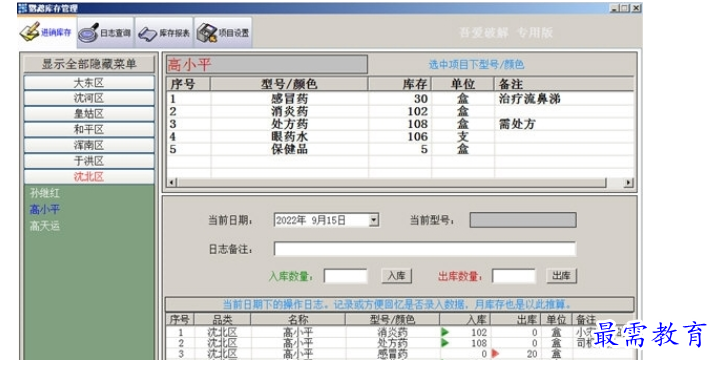Select the 处方药 row in stock table

[x=400, y=124]
